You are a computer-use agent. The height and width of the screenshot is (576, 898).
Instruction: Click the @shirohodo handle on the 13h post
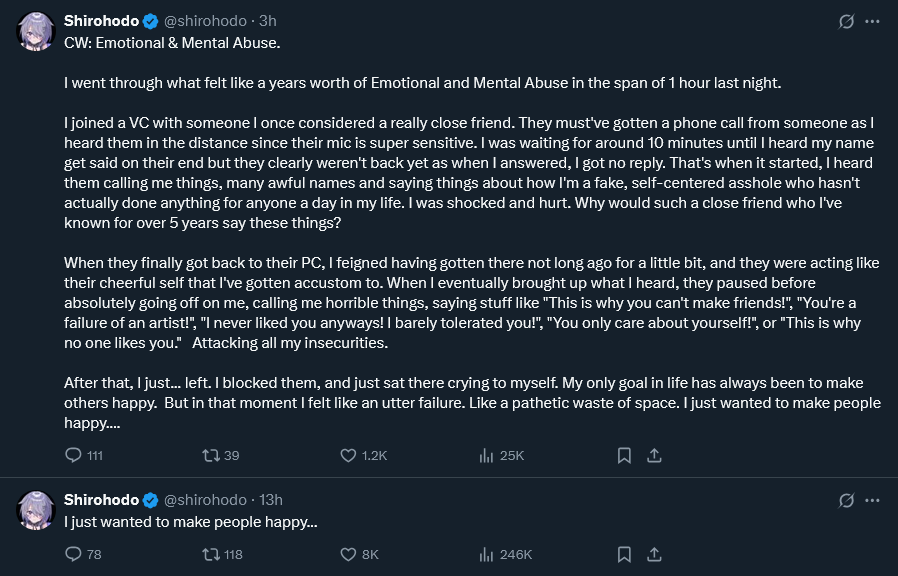pyautogui.click(x=204, y=500)
